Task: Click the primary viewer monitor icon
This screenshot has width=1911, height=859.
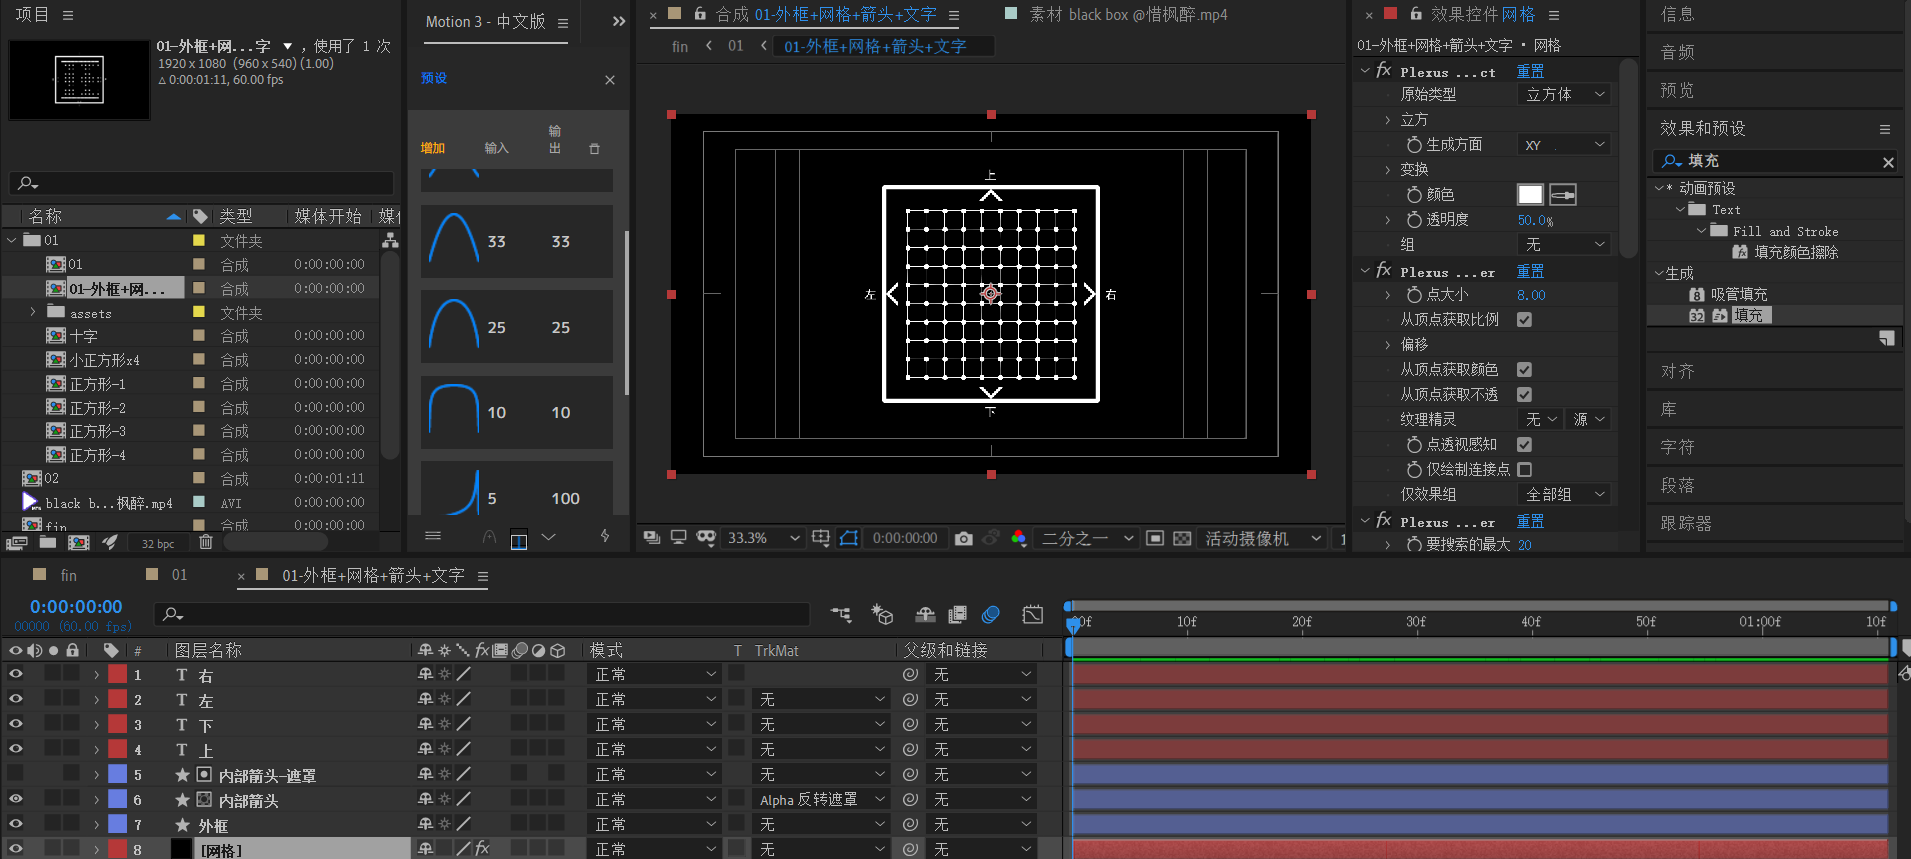Action: 678,538
